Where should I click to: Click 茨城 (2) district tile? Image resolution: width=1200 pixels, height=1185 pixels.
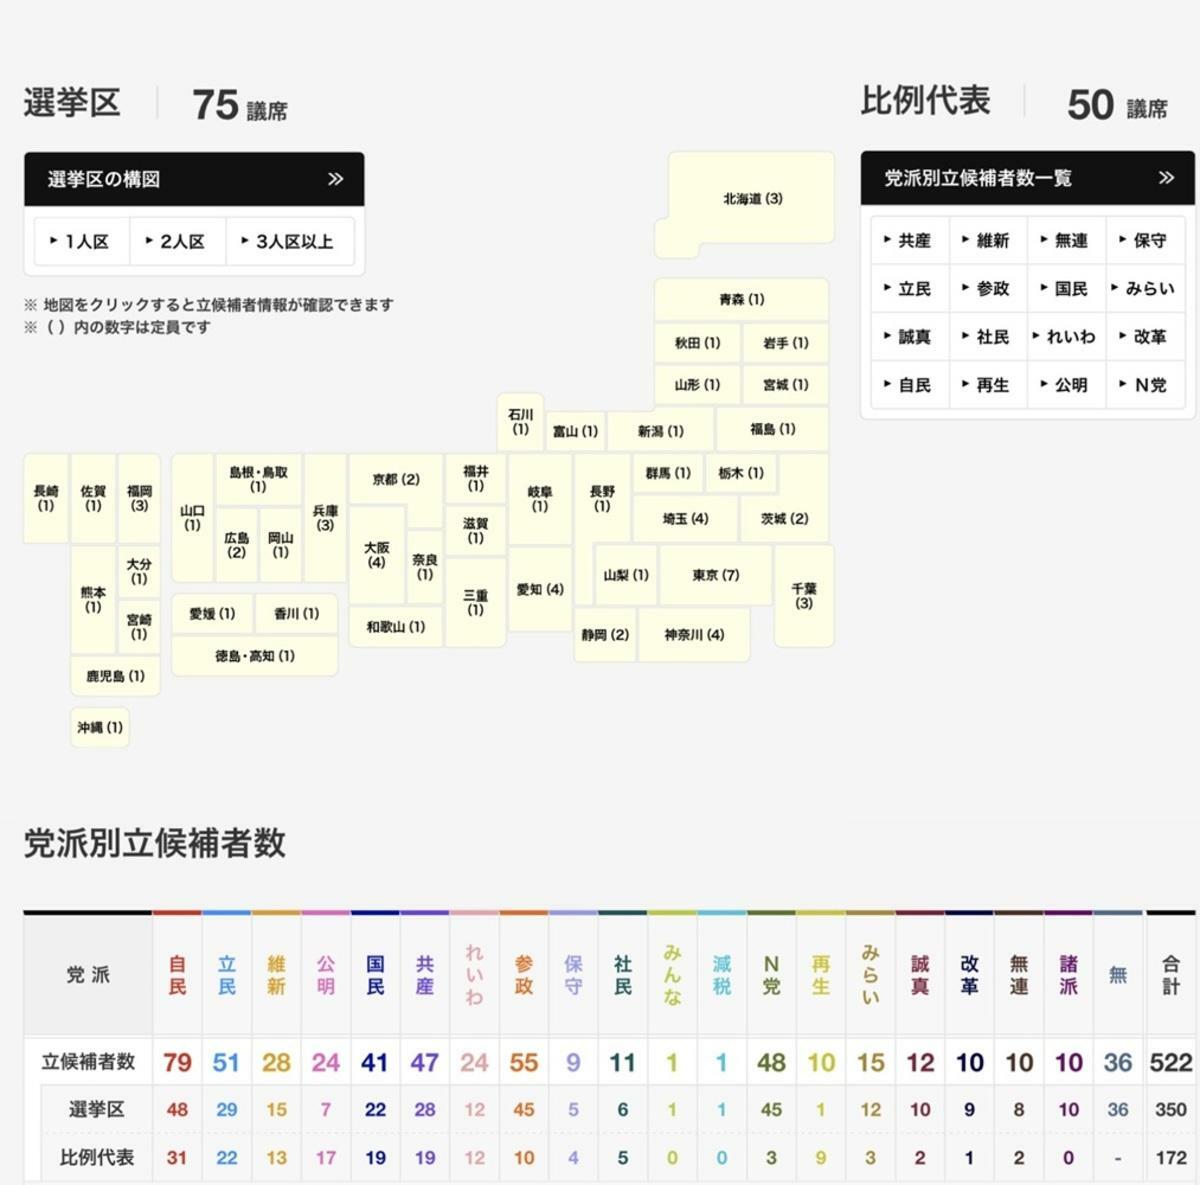tap(784, 518)
